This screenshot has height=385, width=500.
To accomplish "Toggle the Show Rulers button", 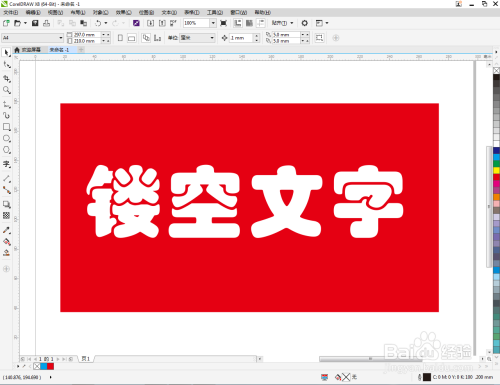I will click(x=238, y=23).
